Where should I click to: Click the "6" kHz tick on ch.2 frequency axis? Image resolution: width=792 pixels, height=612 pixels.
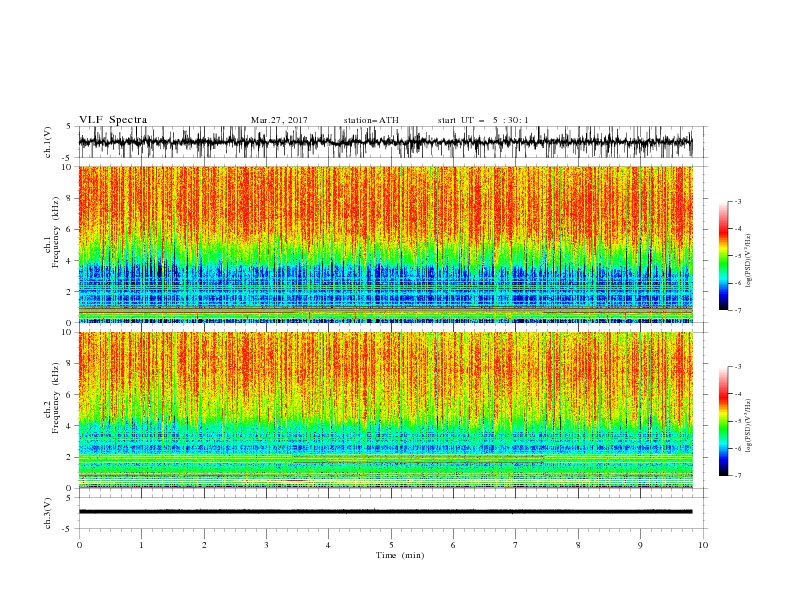pyautogui.click(x=71, y=394)
